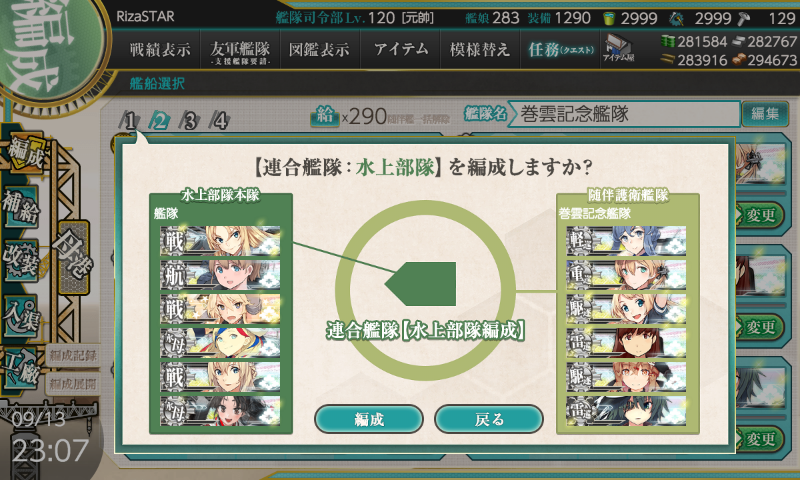The width and height of the screenshot is (800, 480).
Task: Switch to fleet tab 3
Action: [190, 120]
